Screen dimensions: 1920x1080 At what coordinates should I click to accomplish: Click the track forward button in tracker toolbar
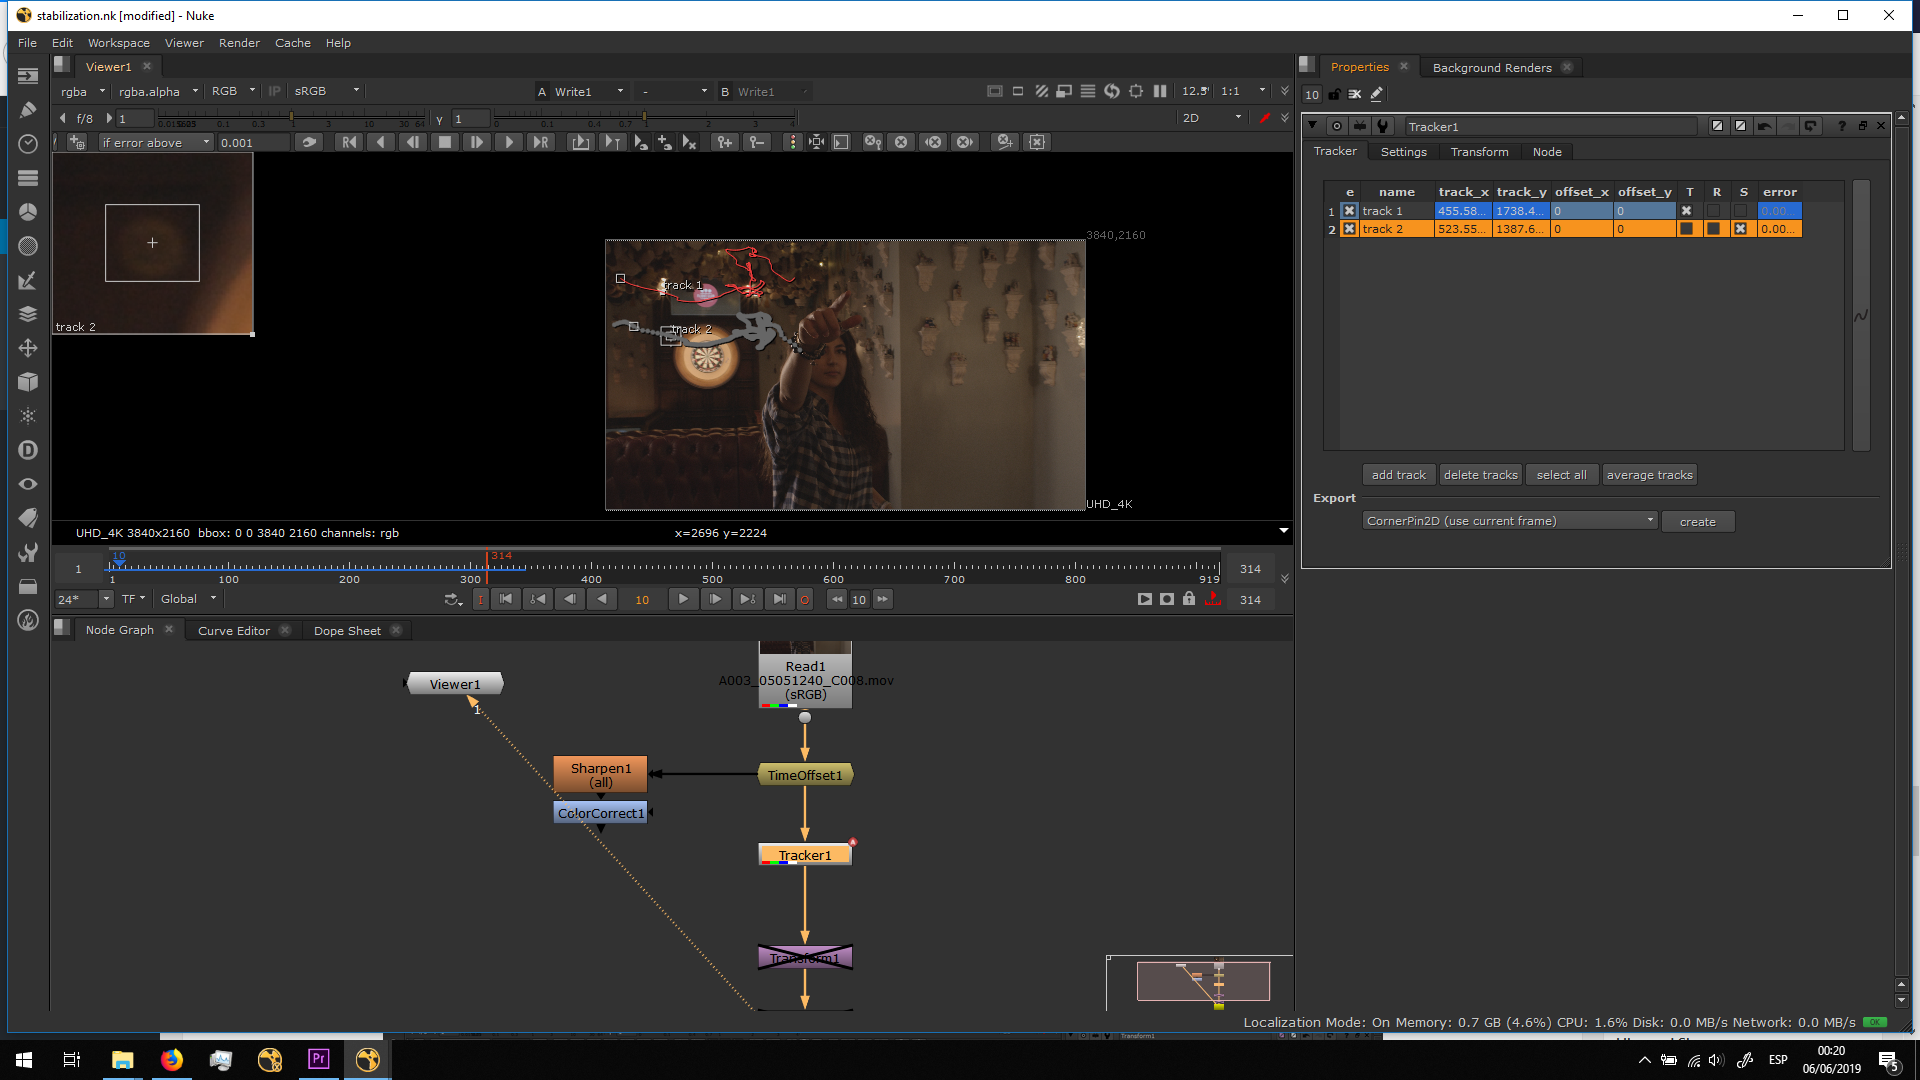(509, 142)
